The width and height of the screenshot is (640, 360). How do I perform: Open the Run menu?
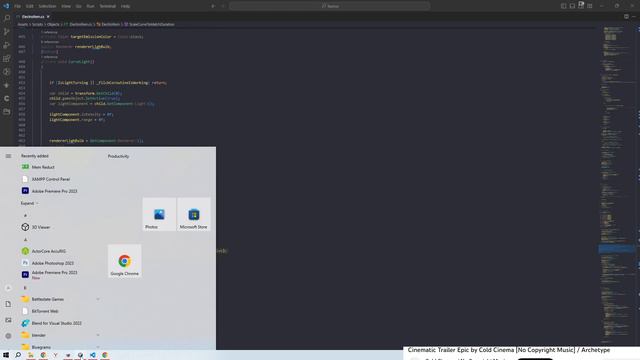pyautogui.click(x=91, y=6)
